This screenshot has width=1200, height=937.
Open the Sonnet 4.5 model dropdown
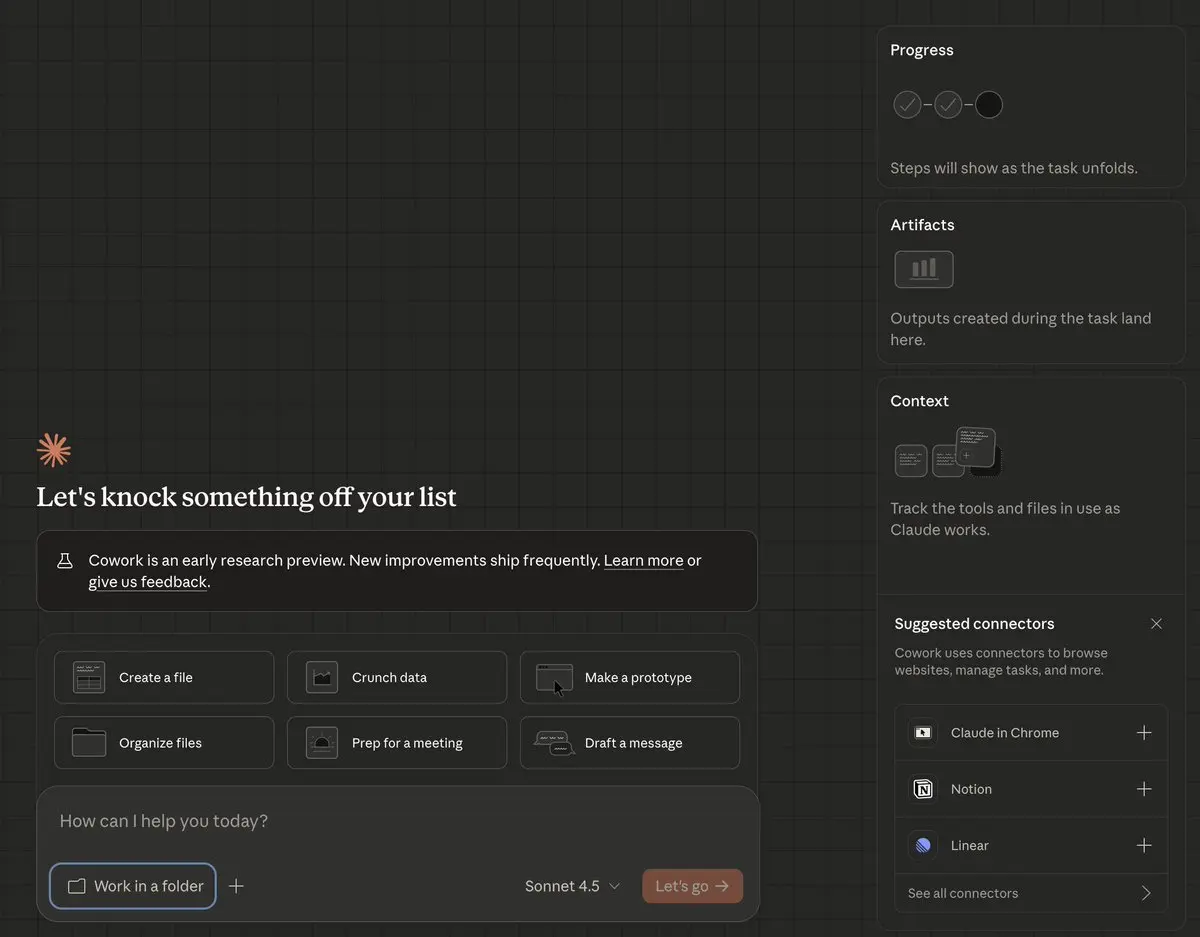pyautogui.click(x=572, y=886)
